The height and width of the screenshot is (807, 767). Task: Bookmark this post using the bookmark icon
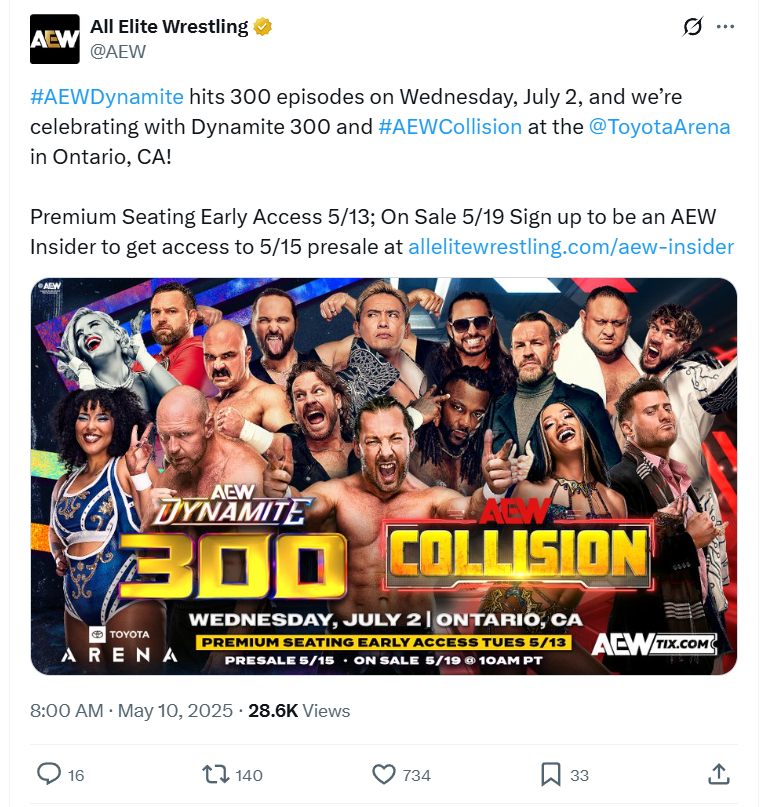[x=550, y=774]
